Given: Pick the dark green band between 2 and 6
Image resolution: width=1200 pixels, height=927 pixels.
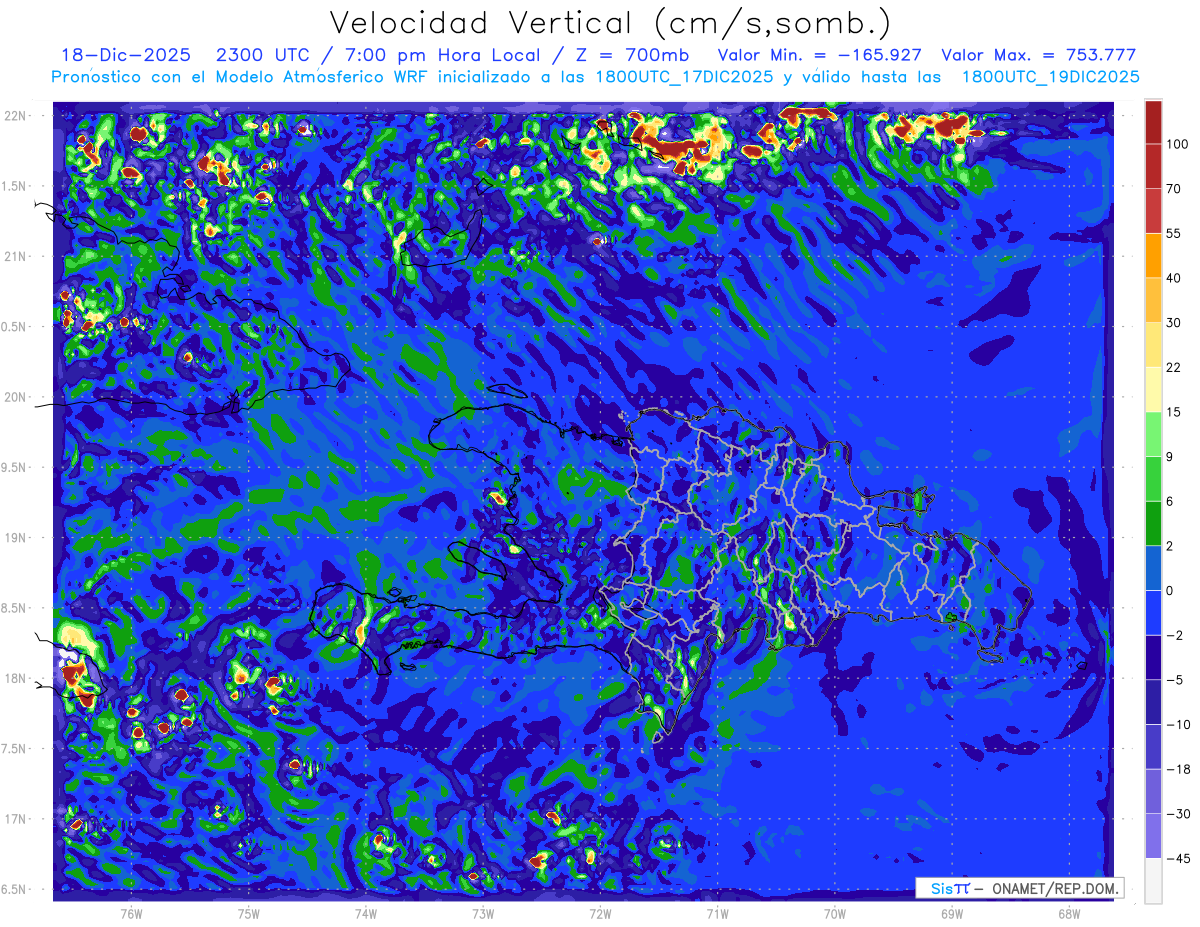Looking at the screenshot, I should pos(1153,522).
